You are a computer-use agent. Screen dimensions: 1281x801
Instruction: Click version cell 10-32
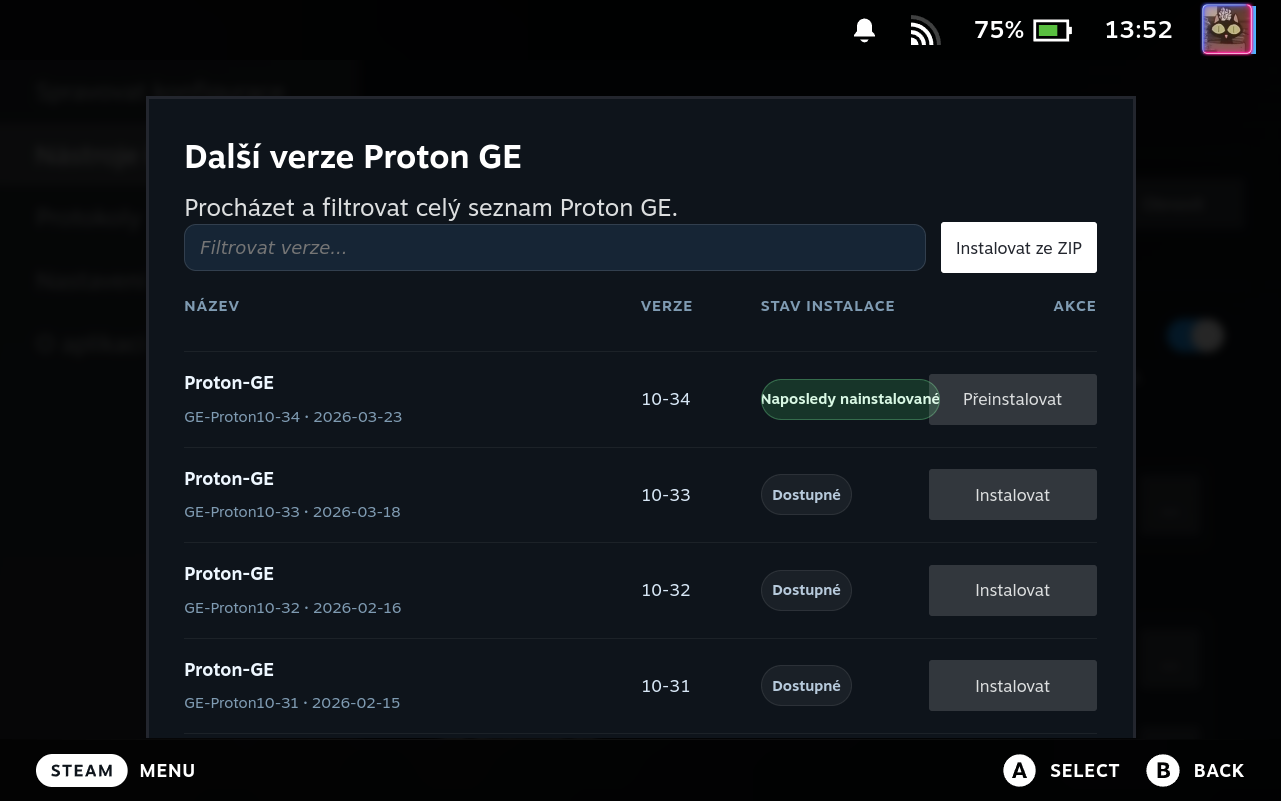(x=666, y=590)
